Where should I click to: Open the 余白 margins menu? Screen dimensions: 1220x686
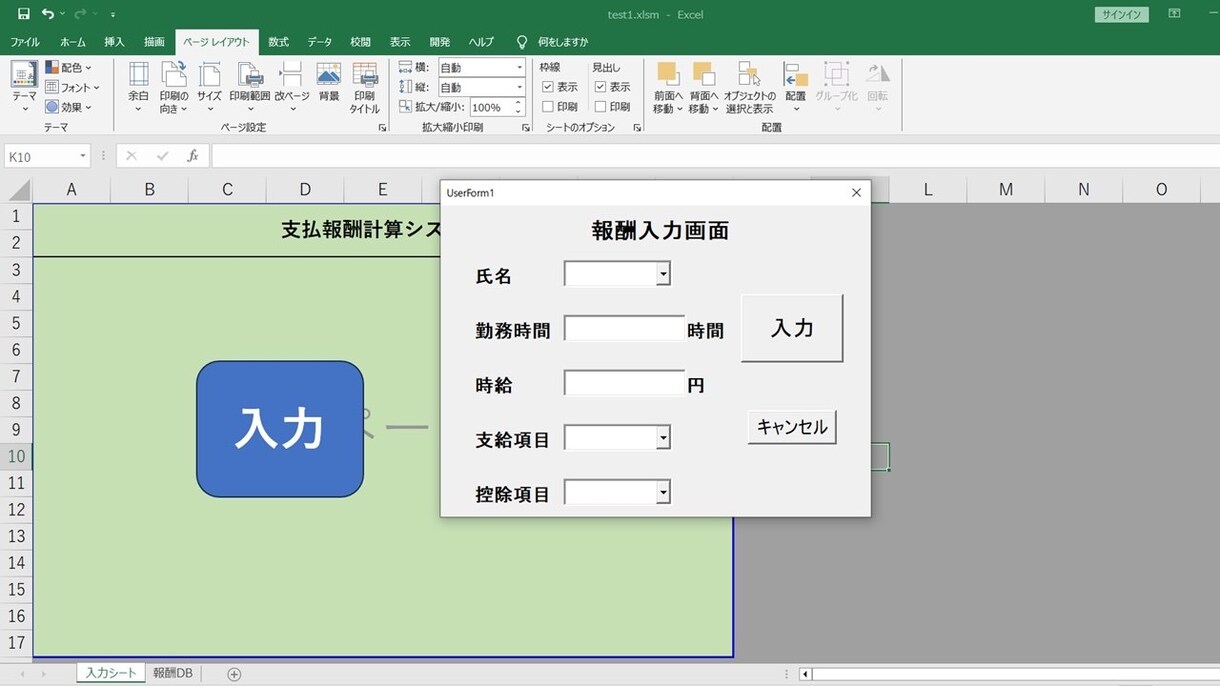pyautogui.click(x=138, y=88)
